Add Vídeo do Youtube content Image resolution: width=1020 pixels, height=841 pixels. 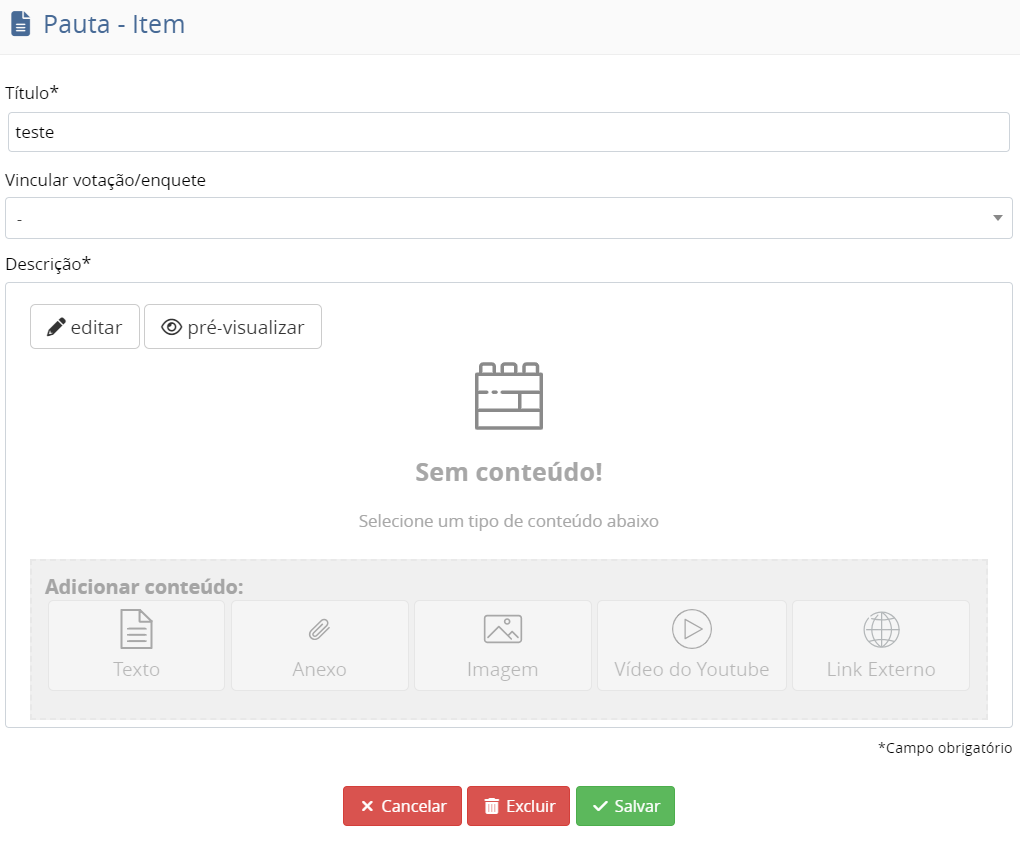coord(691,645)
